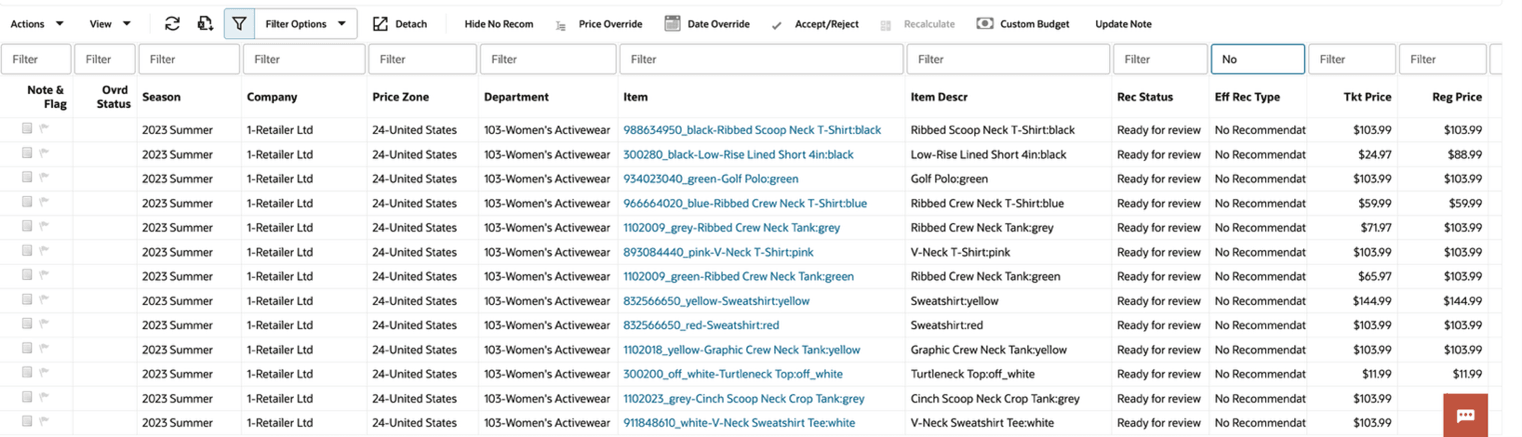
Task: Click the Tkt Price filter field
Action: pyautogui.click(x=1352, y=59)
